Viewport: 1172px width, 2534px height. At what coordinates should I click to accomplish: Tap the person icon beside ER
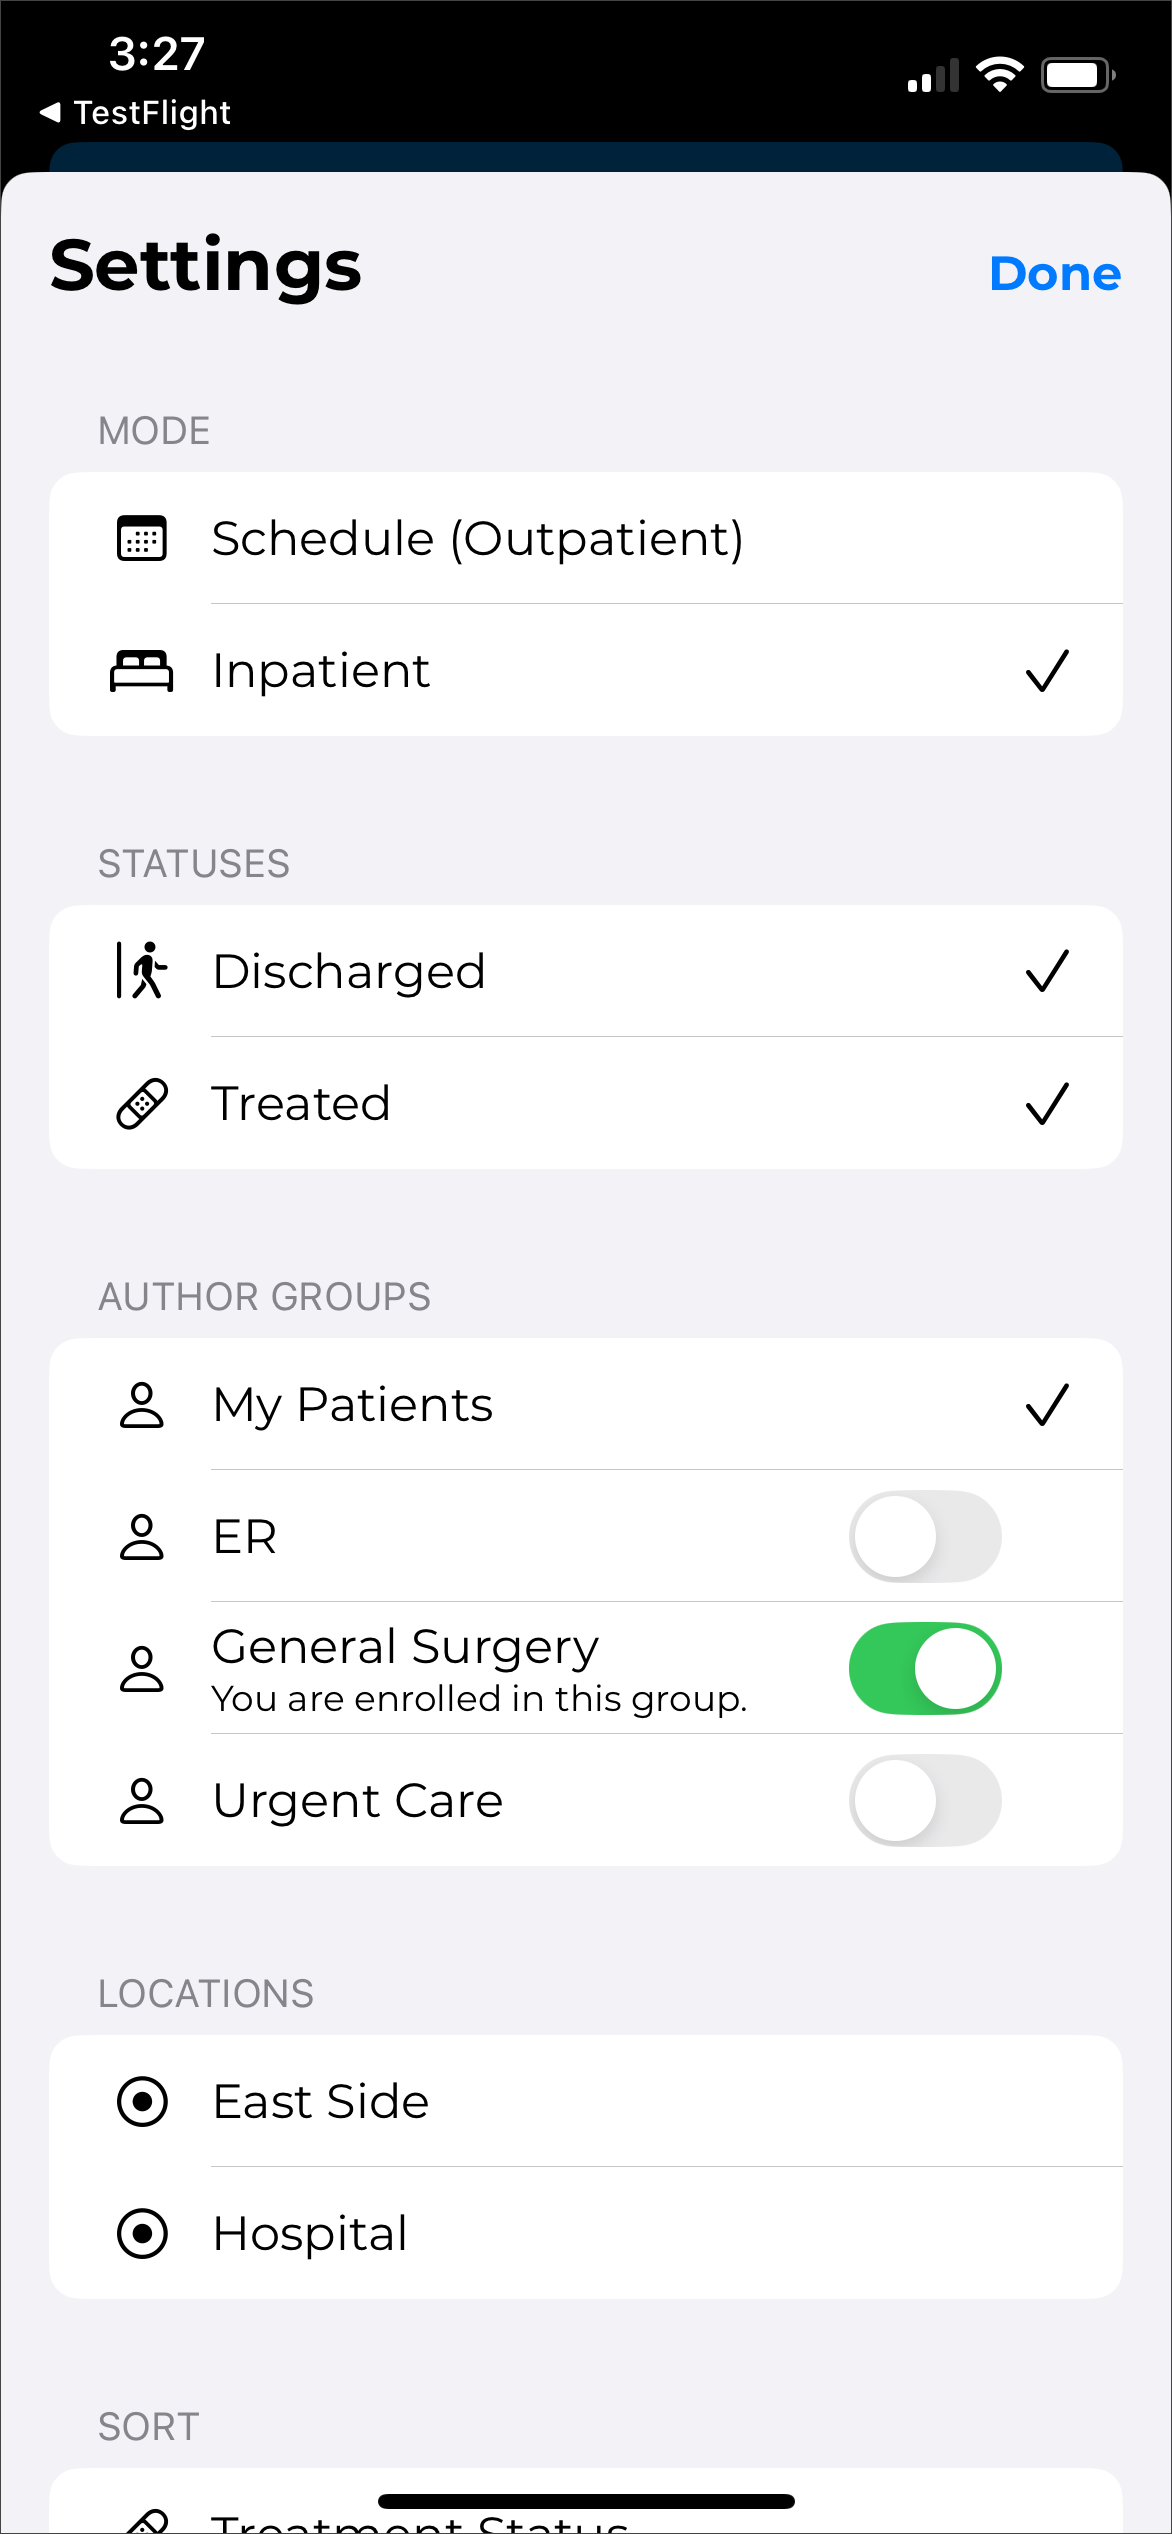tap(142, 1537)
